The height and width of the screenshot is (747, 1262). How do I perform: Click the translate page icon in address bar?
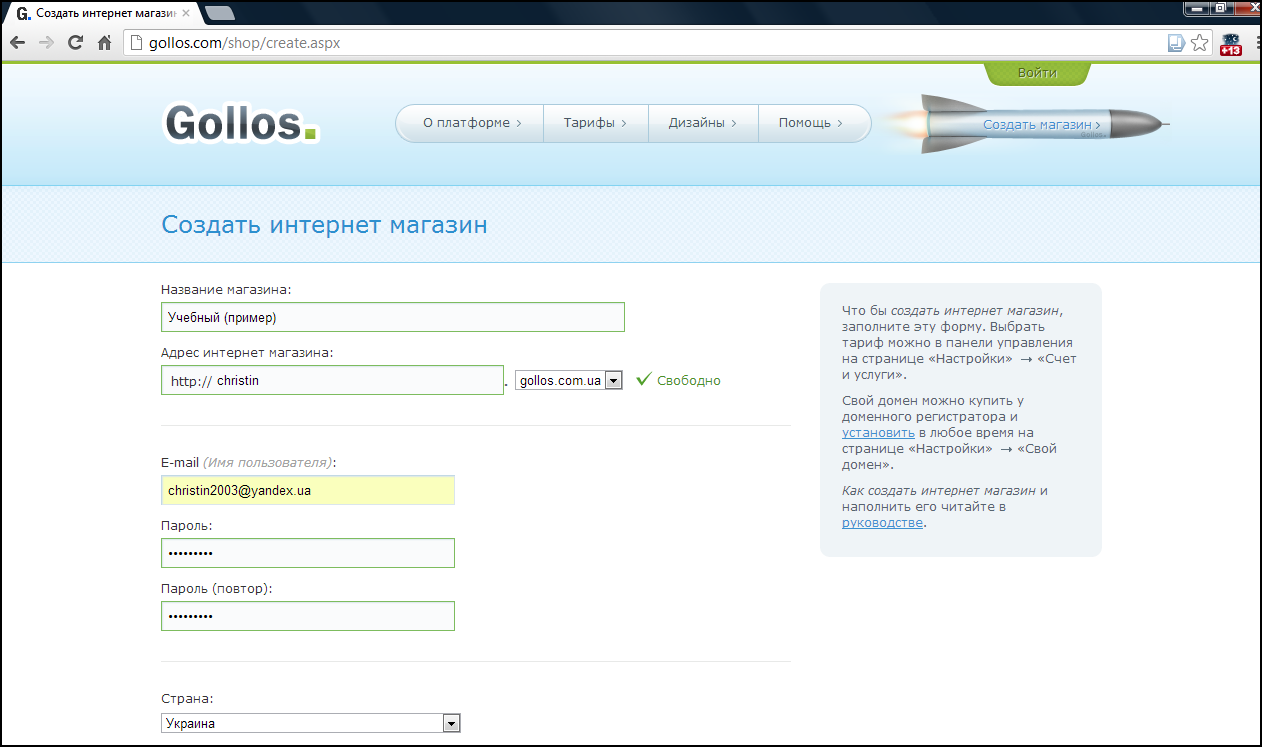coord(1176,43)
